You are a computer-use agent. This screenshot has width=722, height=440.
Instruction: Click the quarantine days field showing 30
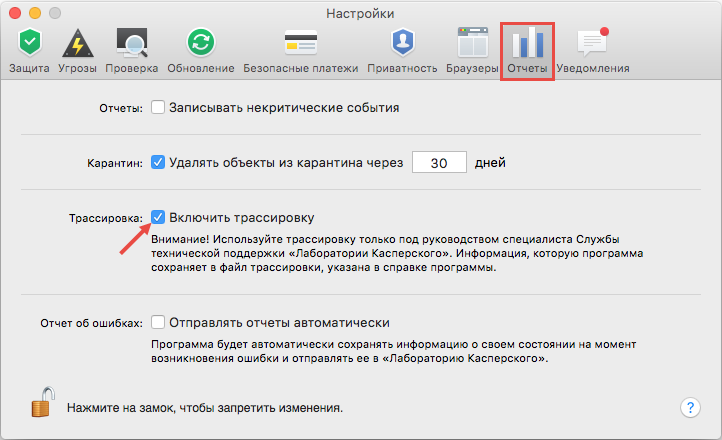click(439, 162)
